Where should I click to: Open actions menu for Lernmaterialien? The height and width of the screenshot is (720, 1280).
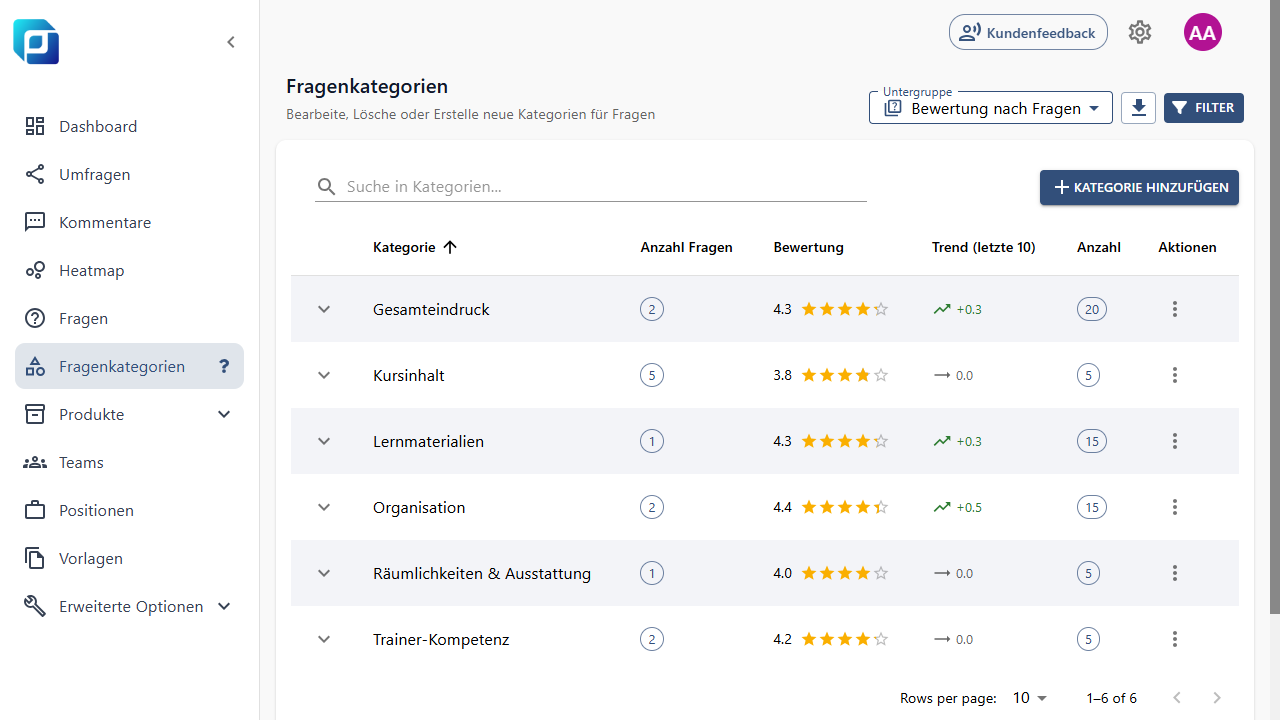[x=1175, y=441]
